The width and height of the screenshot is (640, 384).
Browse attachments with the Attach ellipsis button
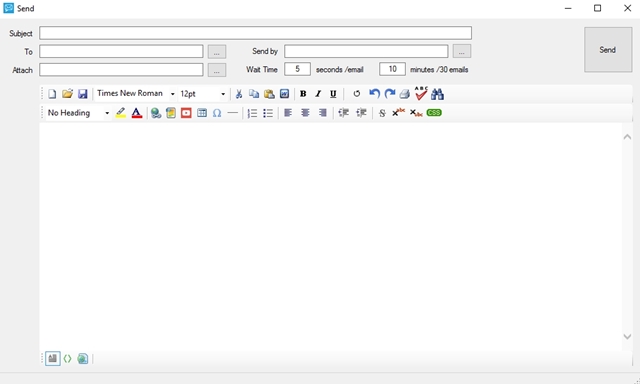(217, 70)
